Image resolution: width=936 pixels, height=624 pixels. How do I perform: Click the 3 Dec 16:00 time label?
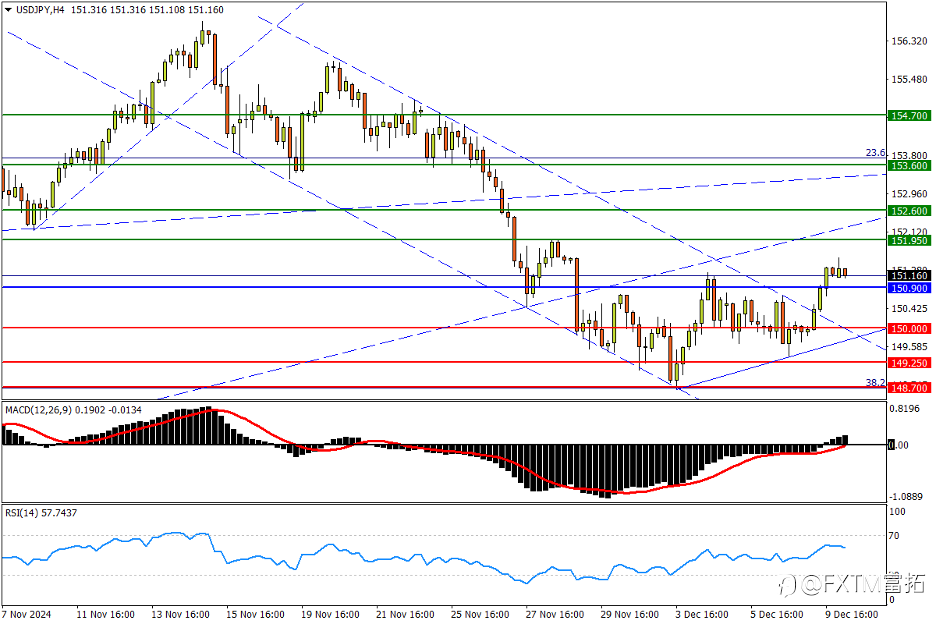click(702, 614)
